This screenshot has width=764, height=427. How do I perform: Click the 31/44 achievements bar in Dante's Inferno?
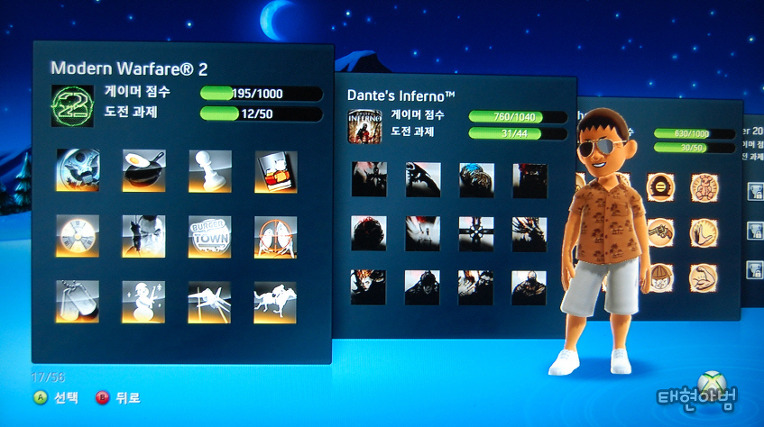[517, 133]
